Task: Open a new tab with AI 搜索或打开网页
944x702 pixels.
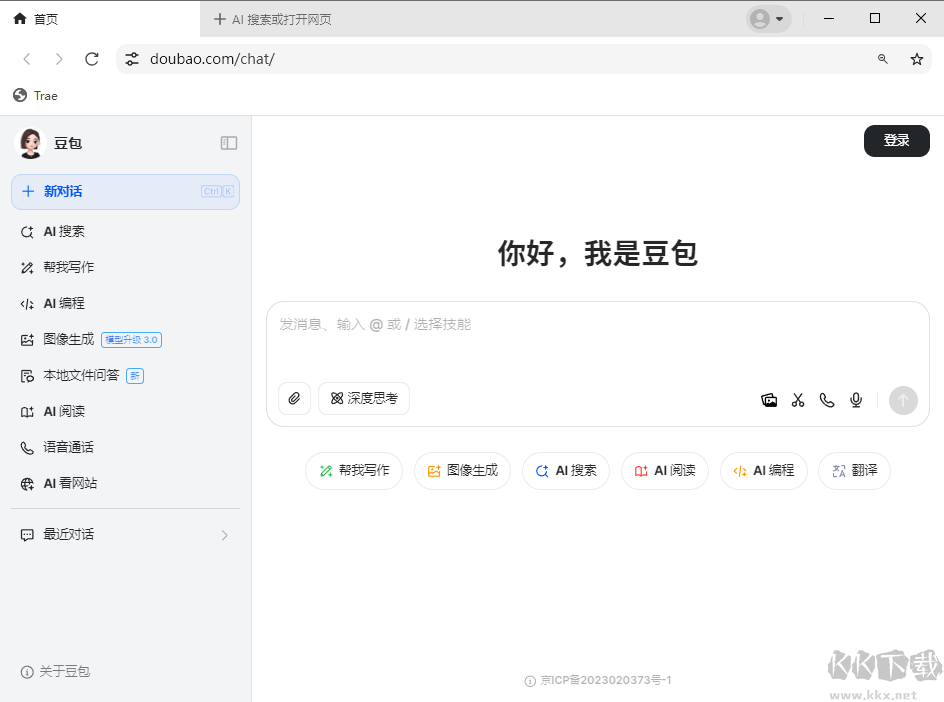Action: click(273, 19)
